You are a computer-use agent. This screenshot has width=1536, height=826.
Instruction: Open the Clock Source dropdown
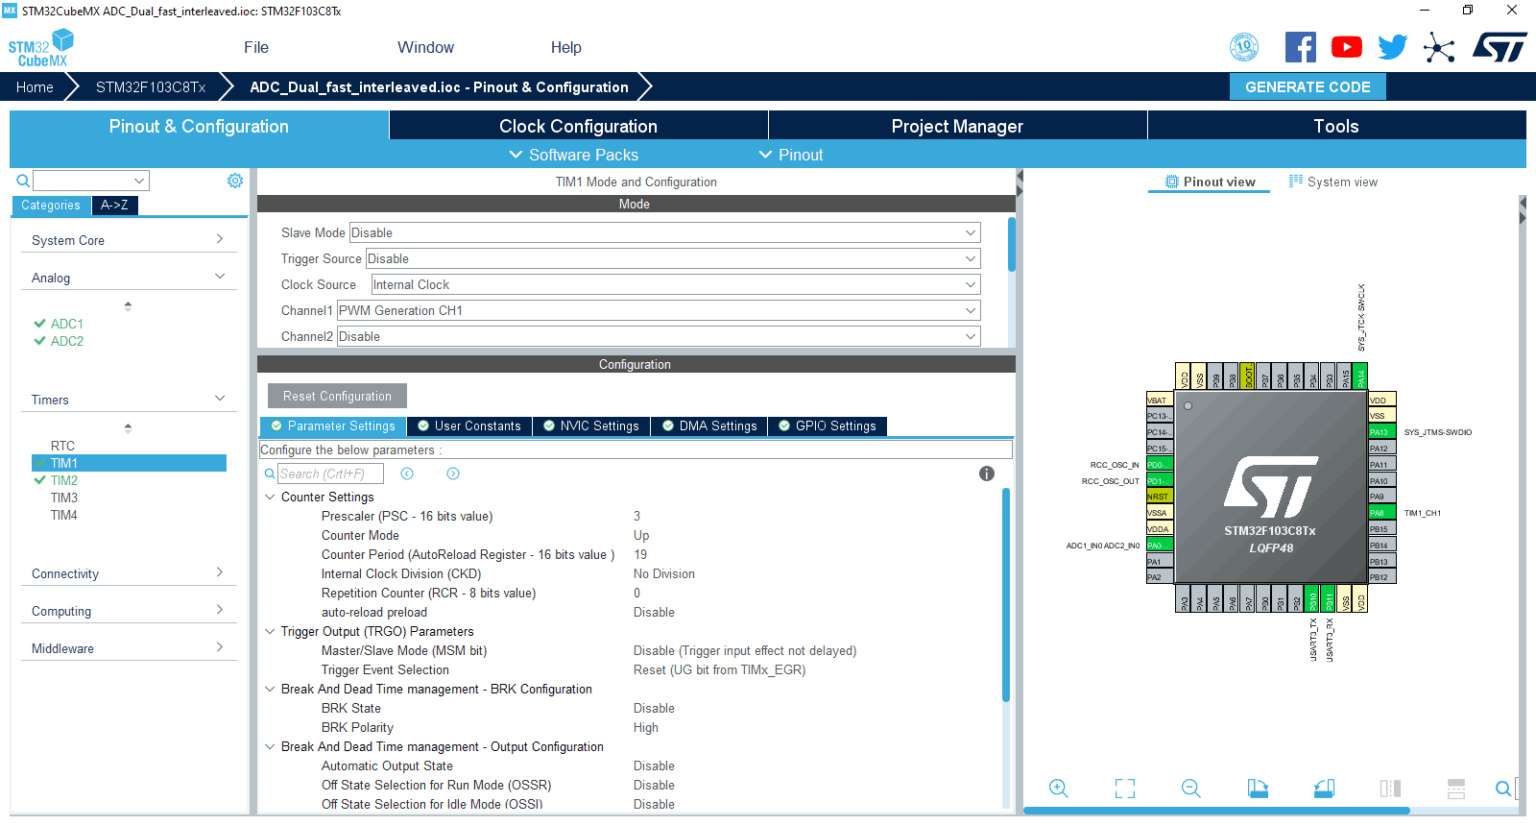point(675,285)
